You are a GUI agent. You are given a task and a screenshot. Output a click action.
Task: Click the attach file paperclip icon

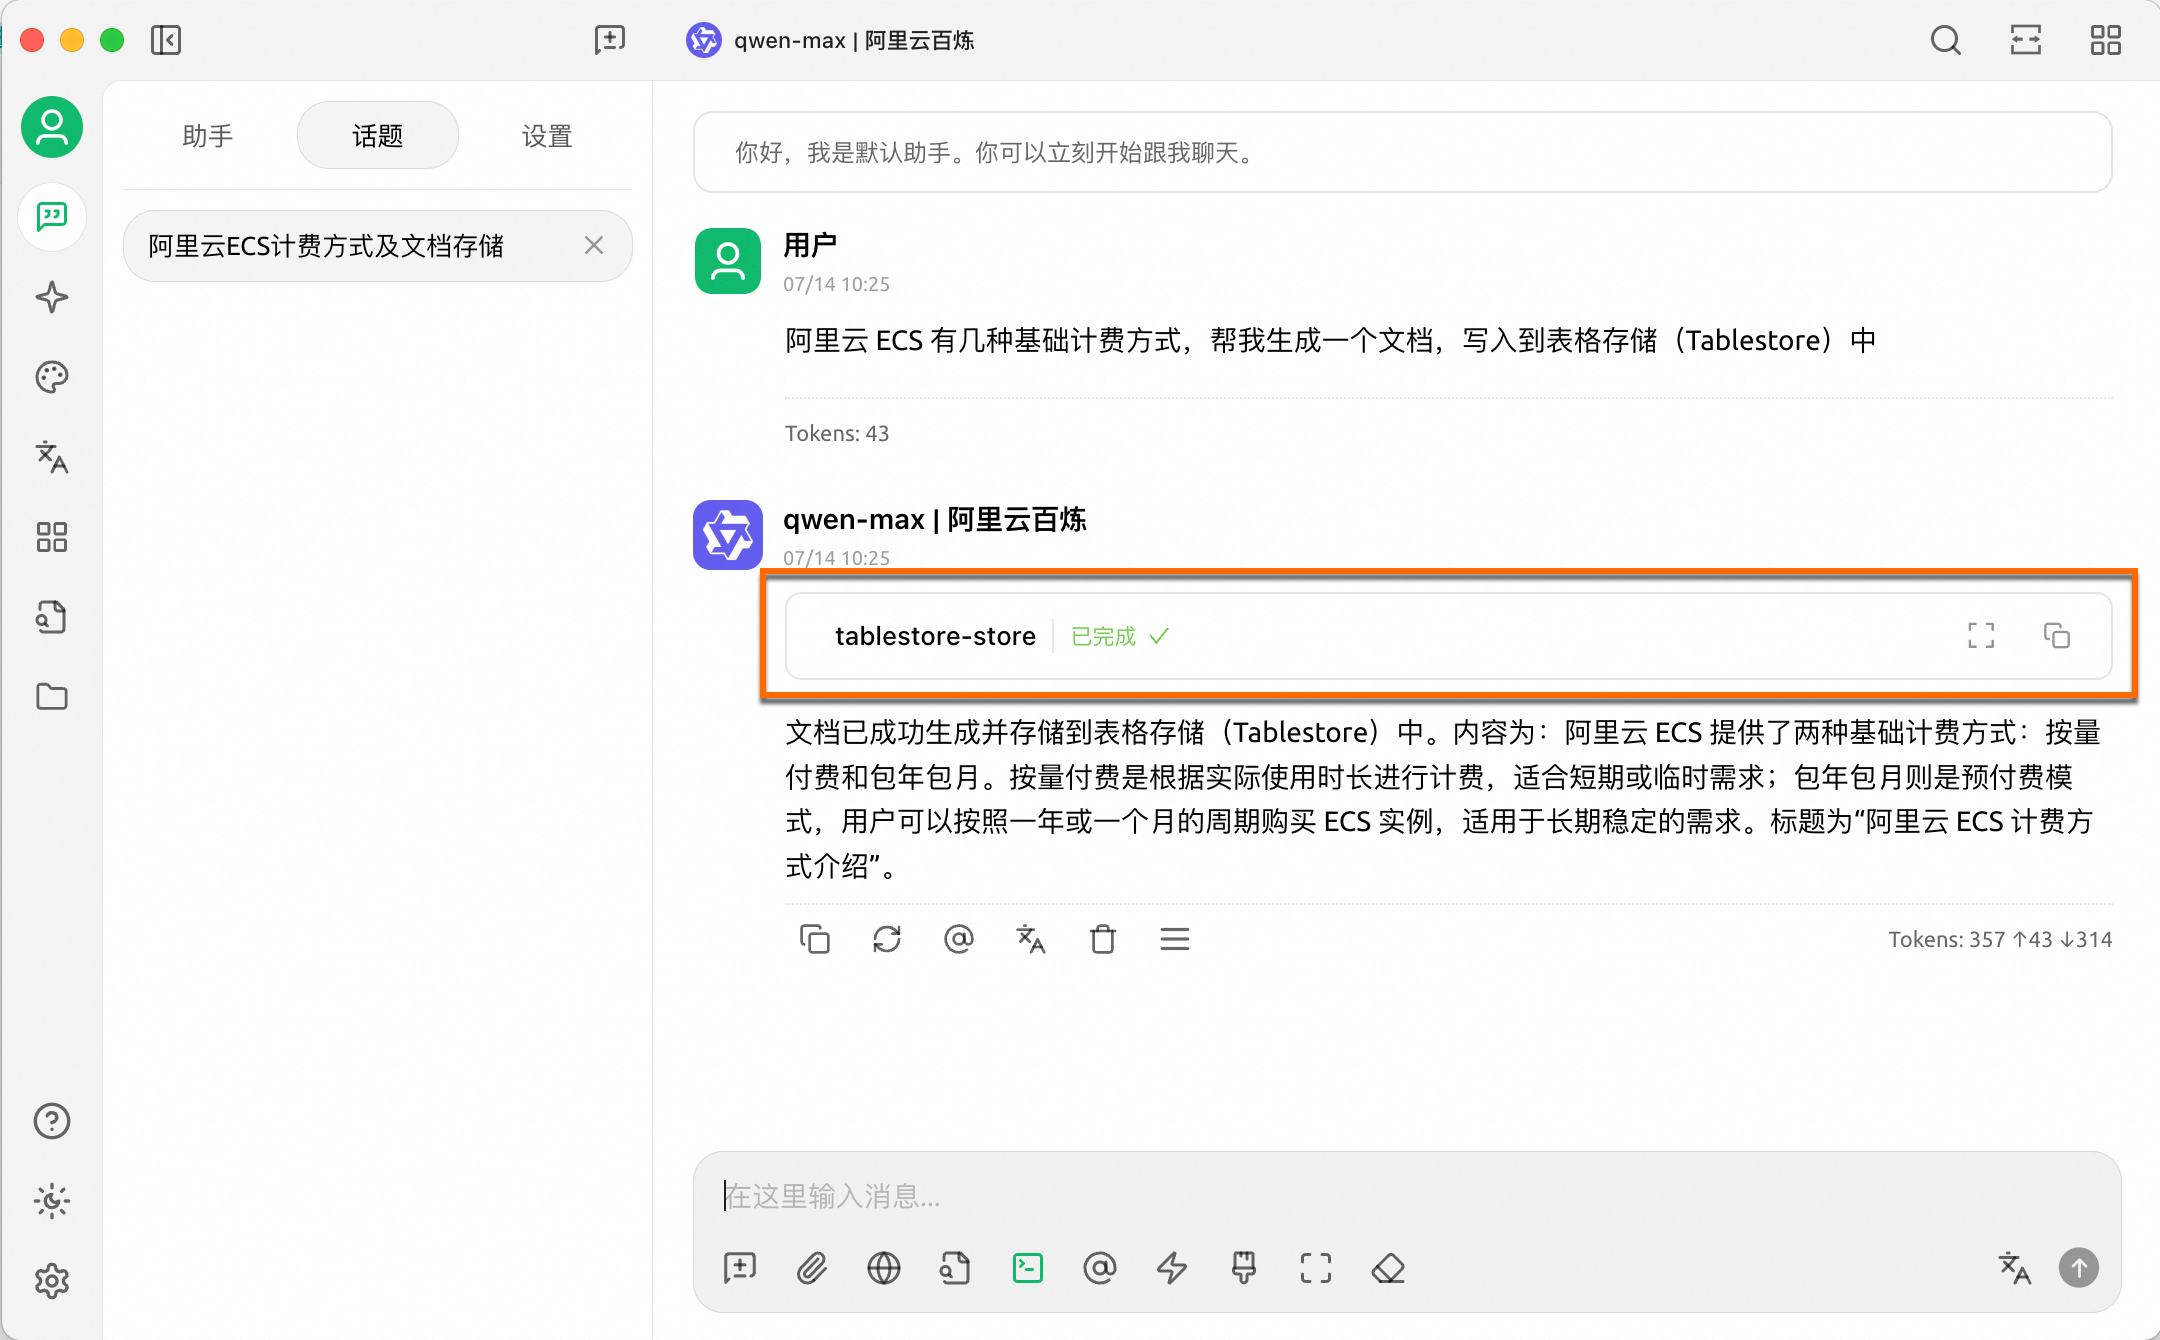(x=811, y=1268)
